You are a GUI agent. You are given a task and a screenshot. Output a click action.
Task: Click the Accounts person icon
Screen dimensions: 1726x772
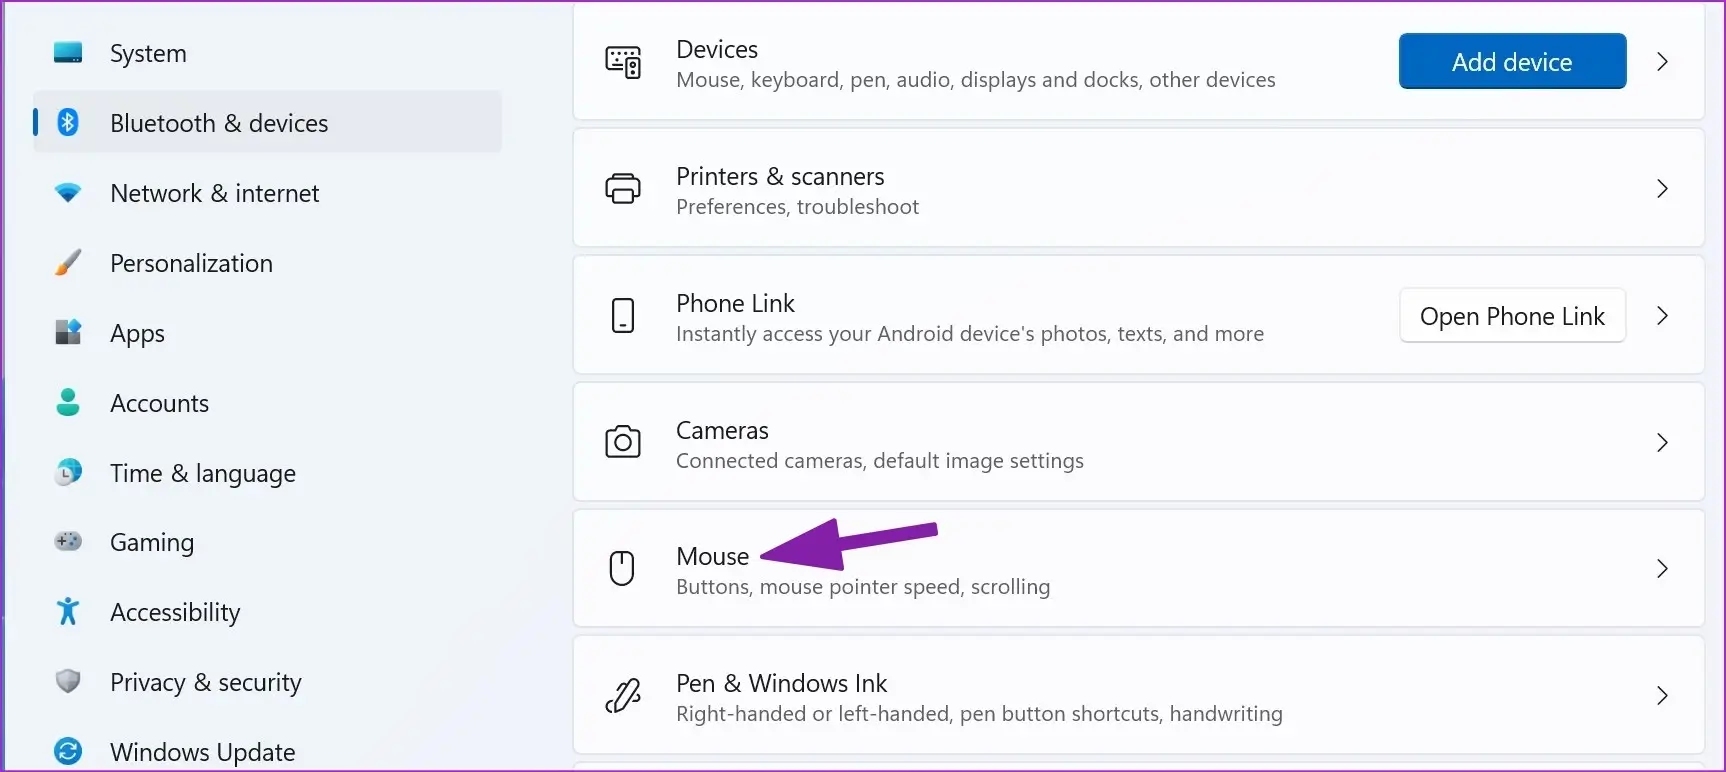pos(68,402)
